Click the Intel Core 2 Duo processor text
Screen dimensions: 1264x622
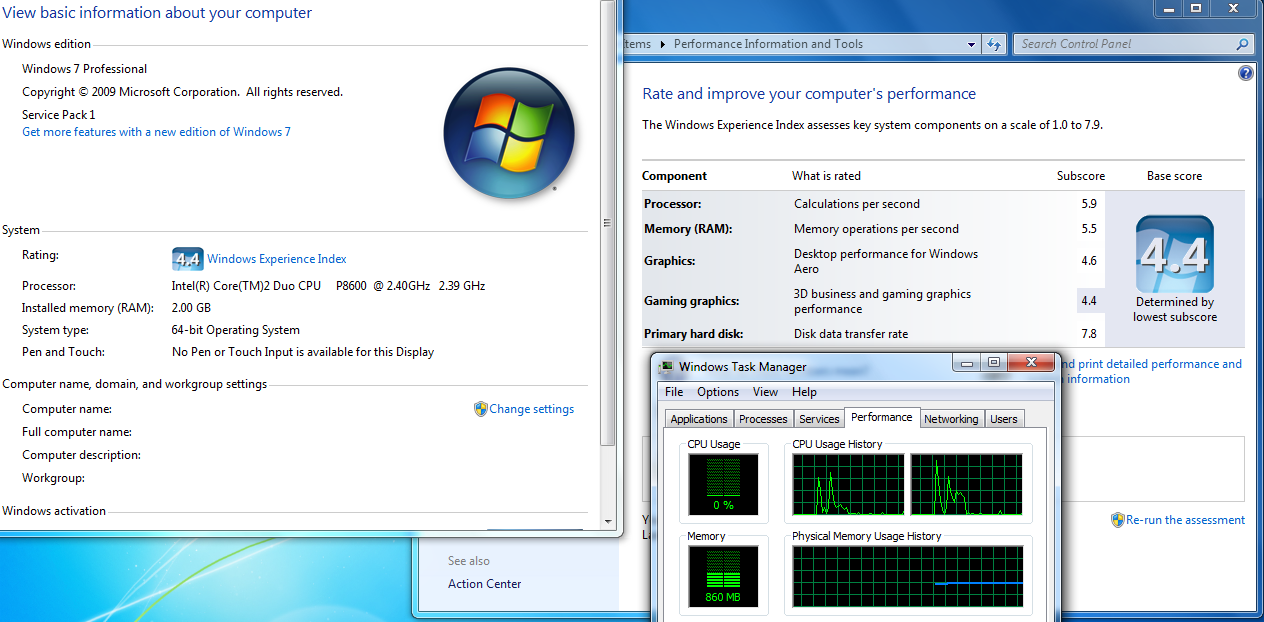click(x=328, y=286)
